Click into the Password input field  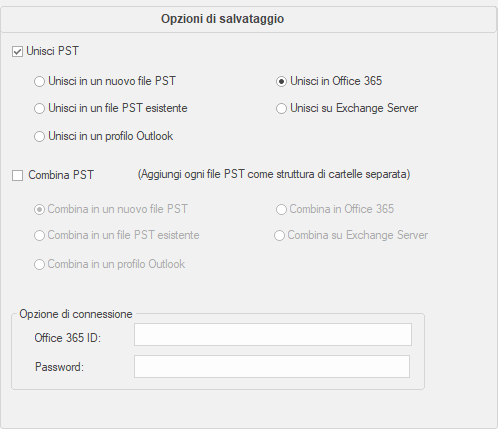point(272,366)
